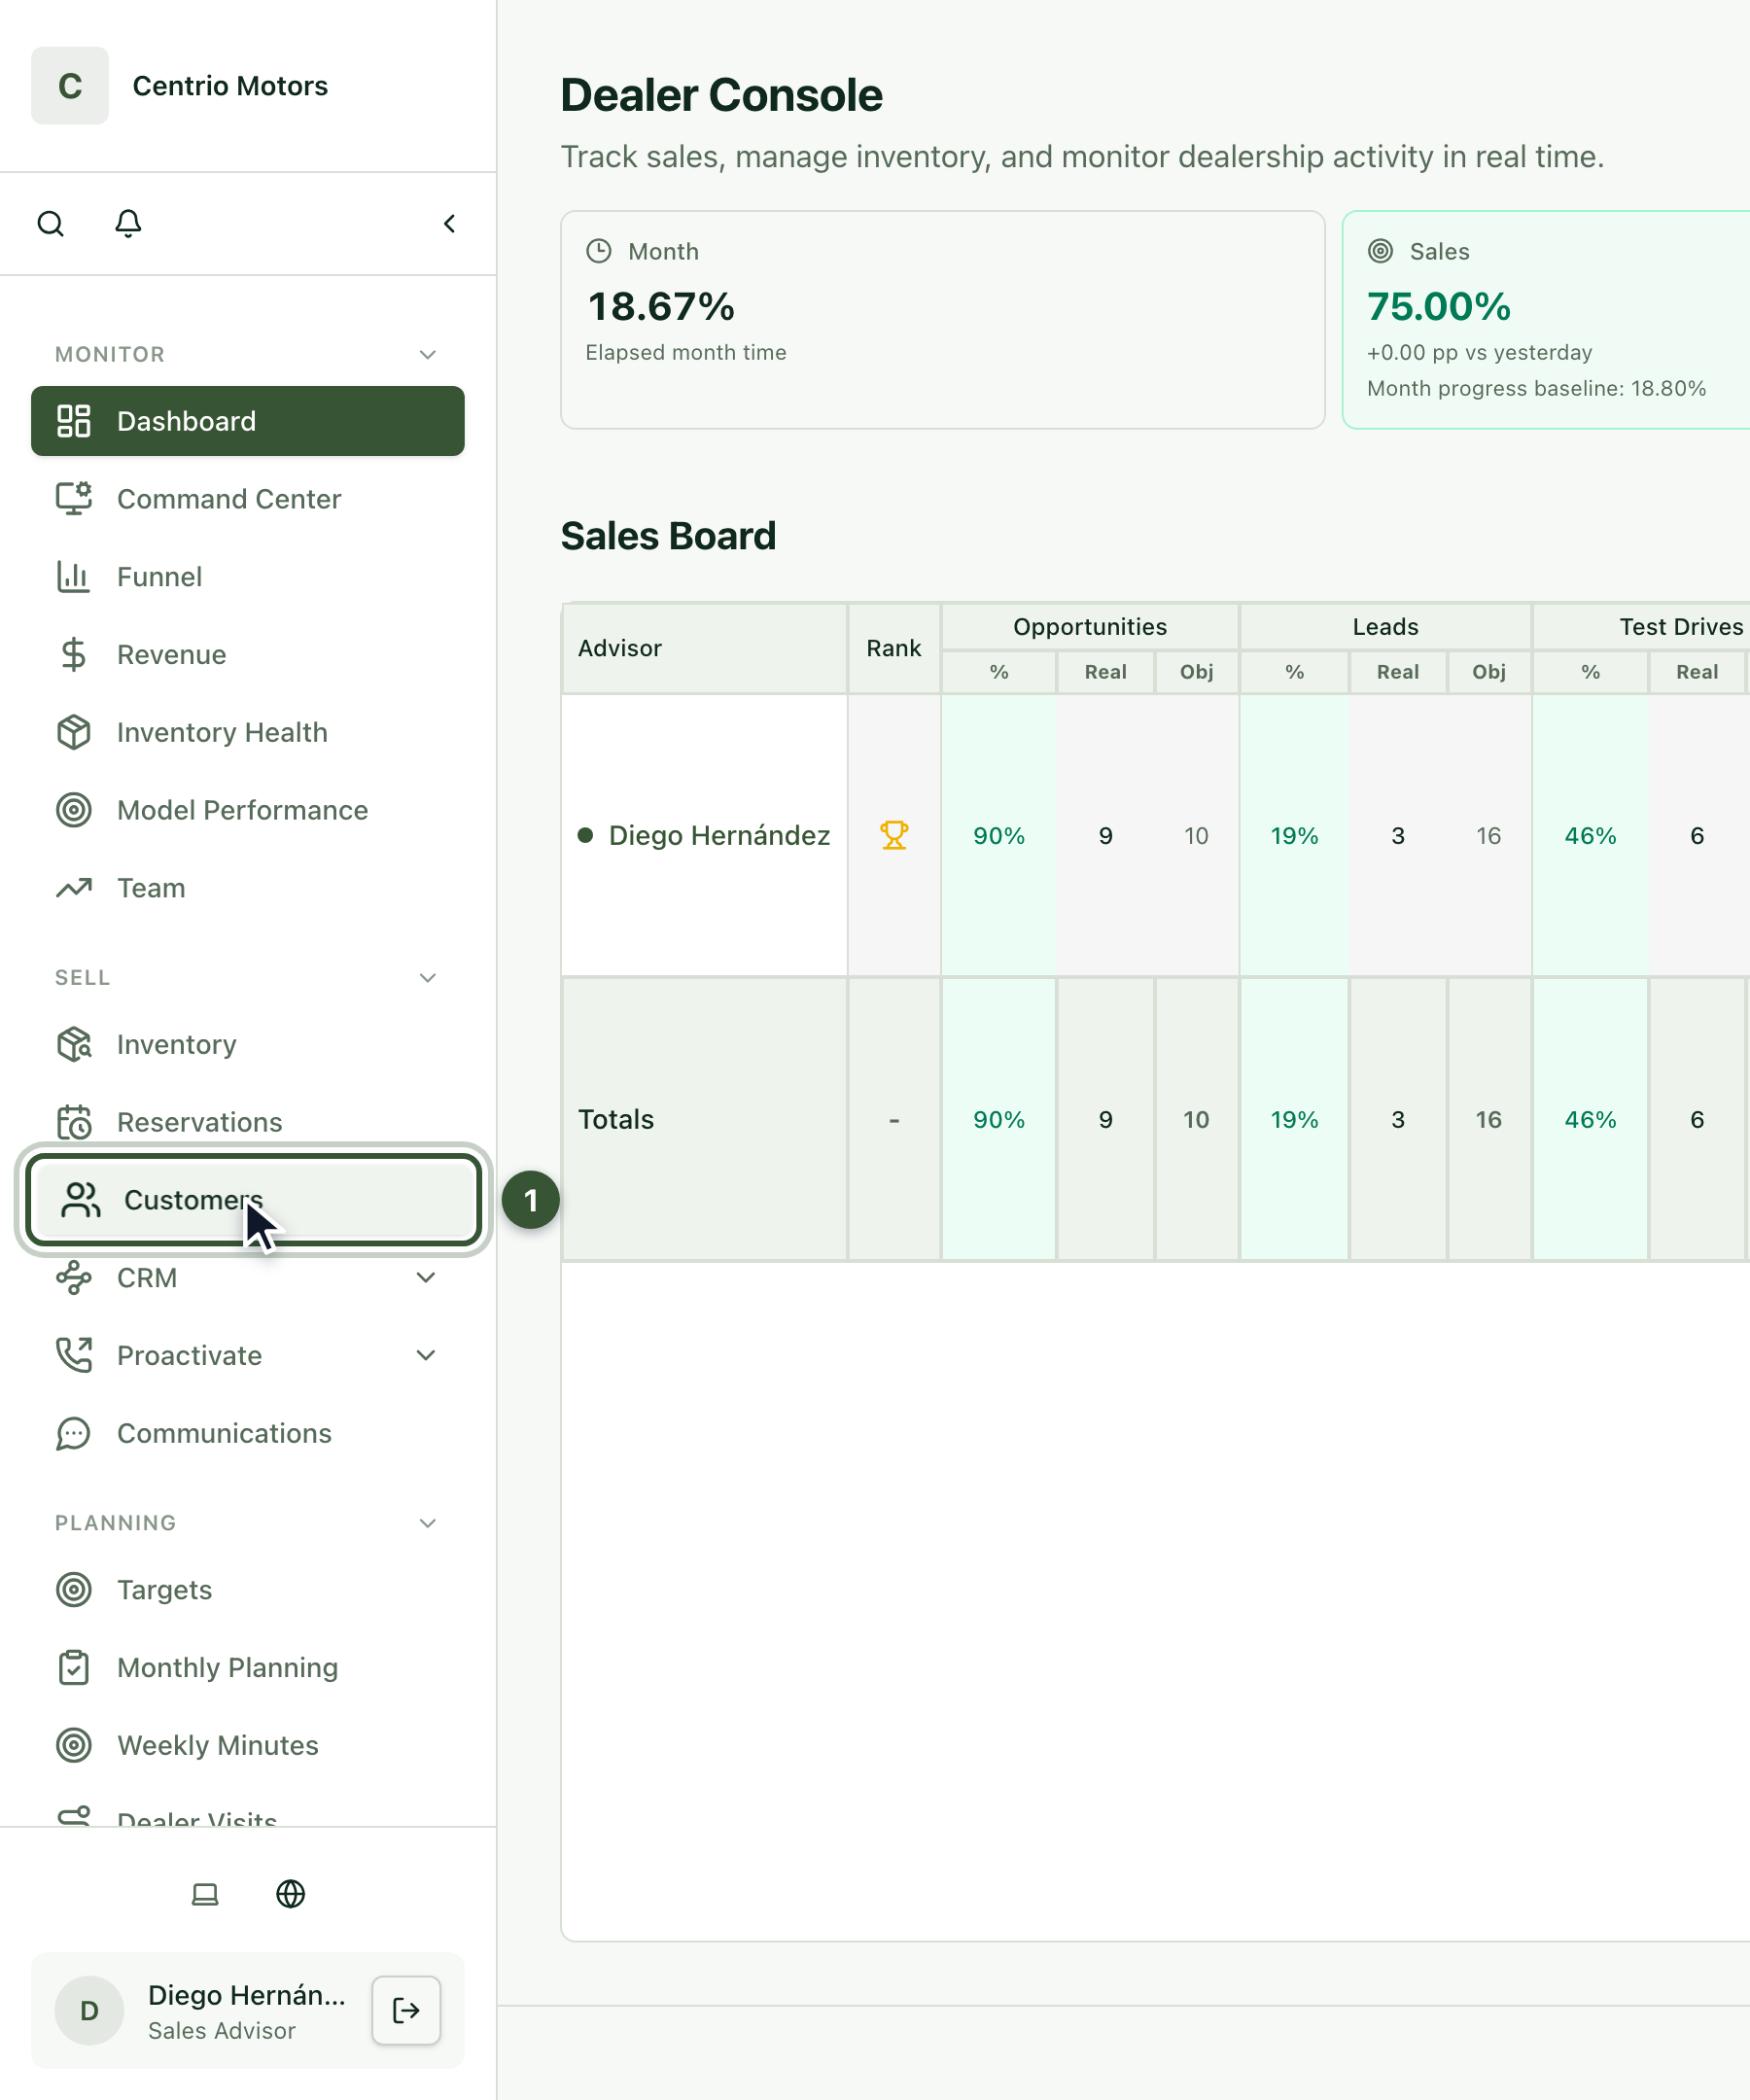Click the Sales Board heading
The image size is (1750, 2100).
668,536
